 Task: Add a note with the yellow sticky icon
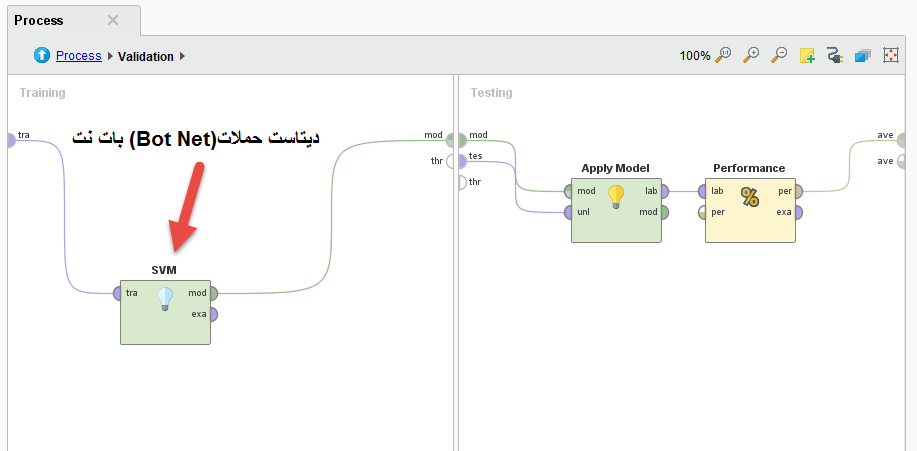pos(807,56)
